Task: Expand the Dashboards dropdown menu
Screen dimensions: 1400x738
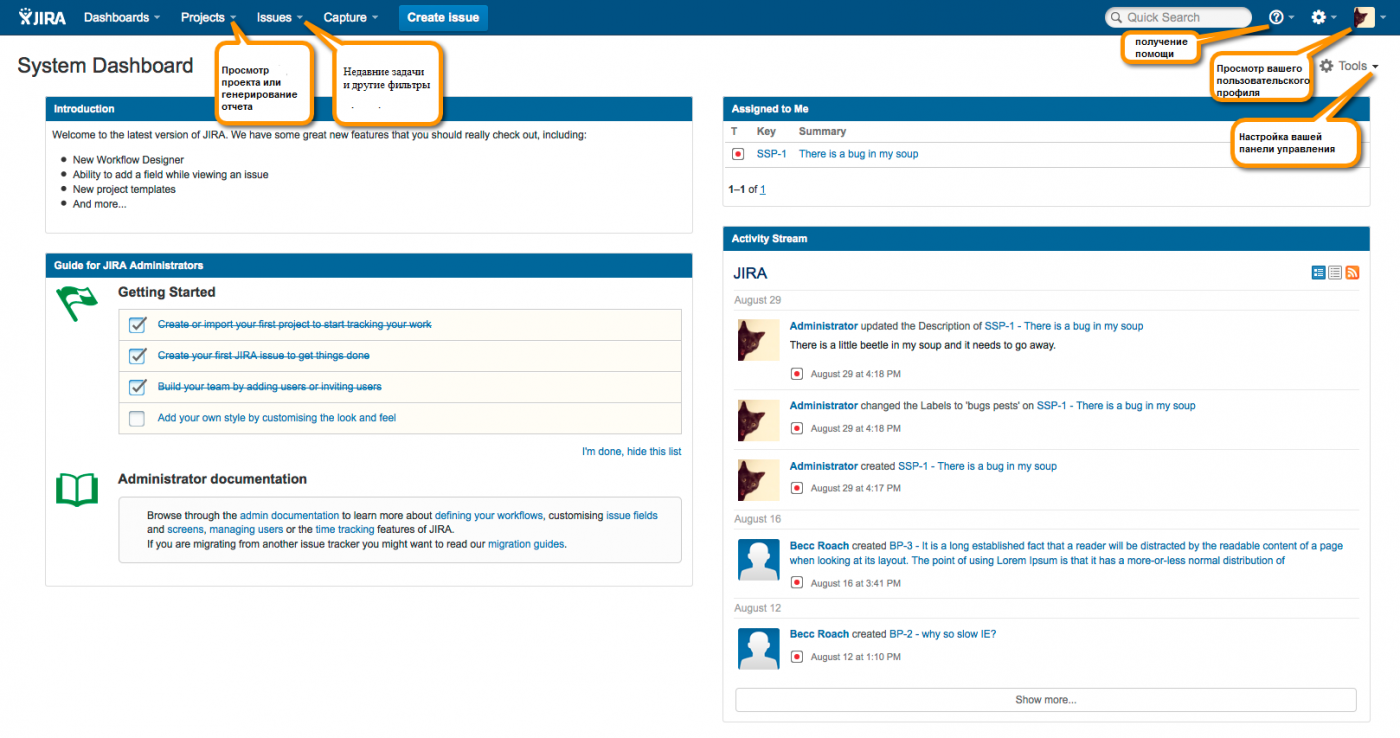Action: point(122,17)
